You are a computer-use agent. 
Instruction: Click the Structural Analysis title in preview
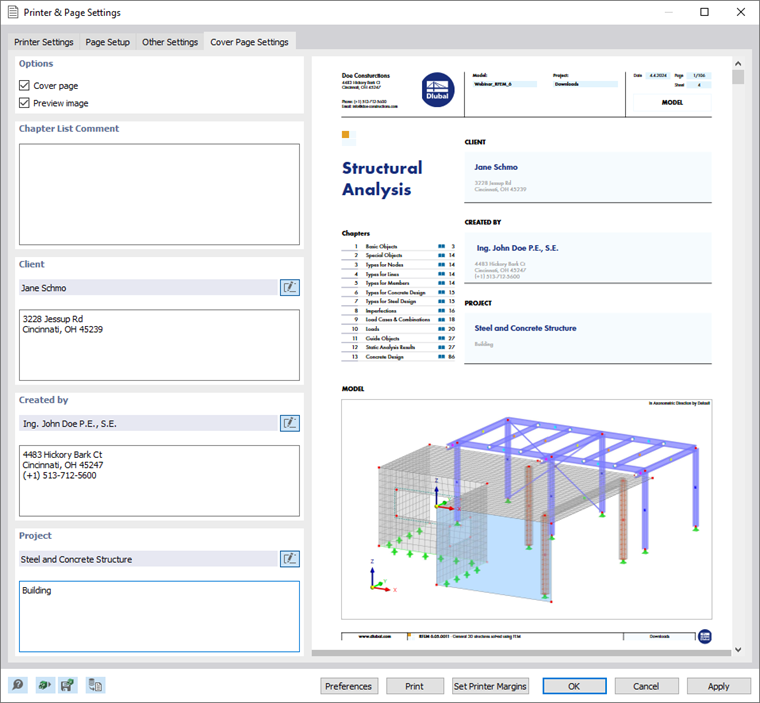coord(382,178)
